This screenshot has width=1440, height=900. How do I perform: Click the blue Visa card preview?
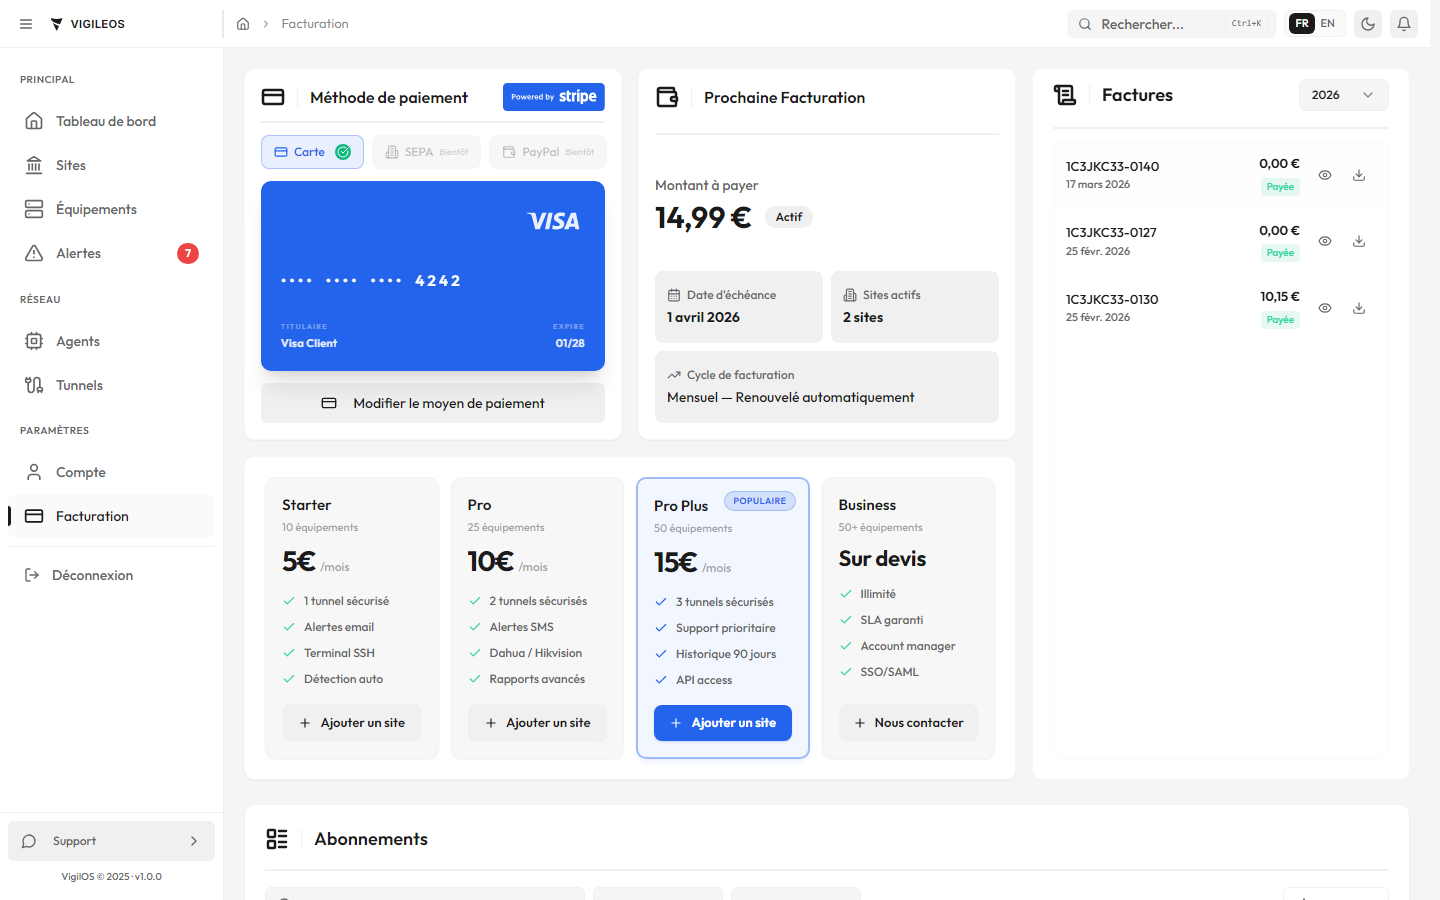coord(433,276)
